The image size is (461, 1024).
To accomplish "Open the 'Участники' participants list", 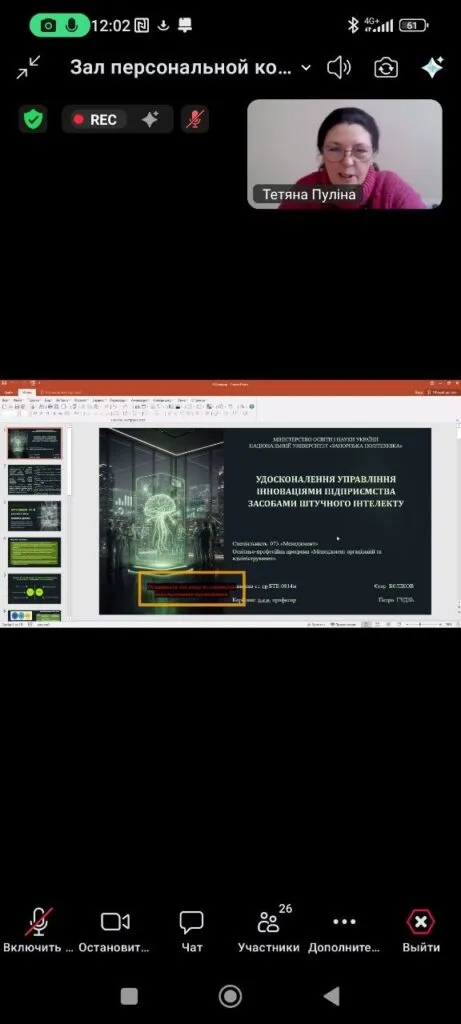I will point(268,930).
